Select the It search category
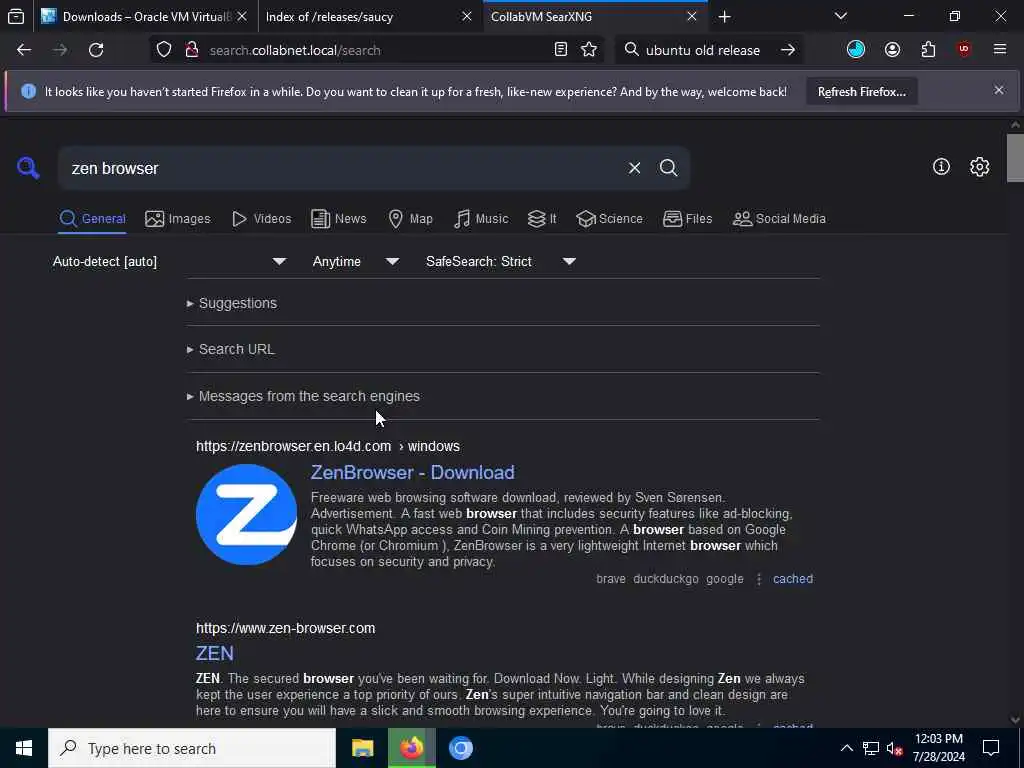Image resolution: width=1024 pixels, height=768 pixels. pyautogui.click(x=542, y=219)
